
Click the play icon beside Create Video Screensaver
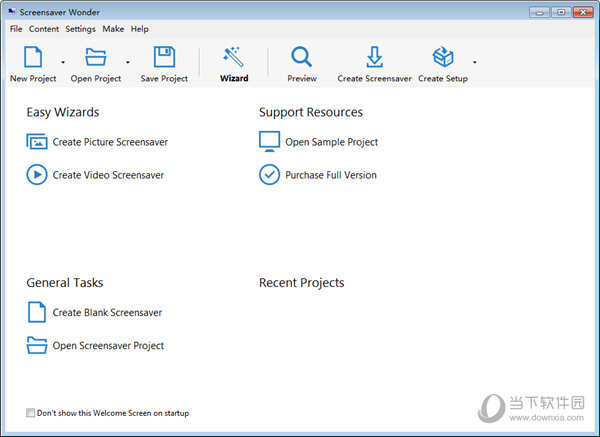click(37, 175)
